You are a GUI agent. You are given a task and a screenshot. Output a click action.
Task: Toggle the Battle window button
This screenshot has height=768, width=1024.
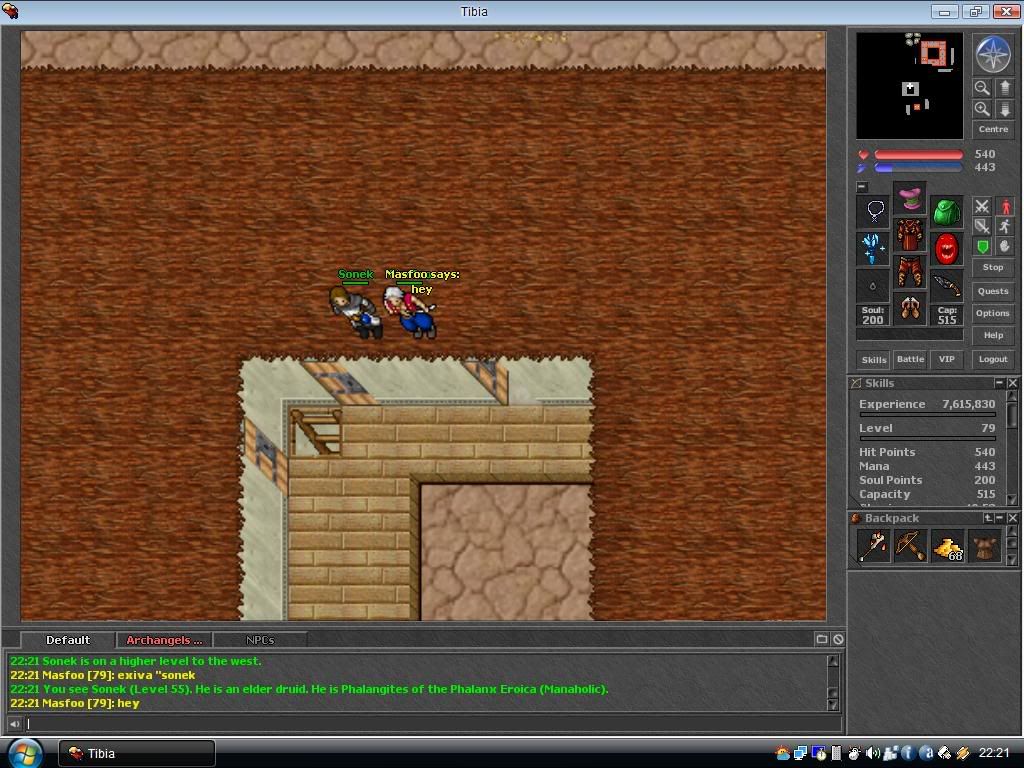910,359
